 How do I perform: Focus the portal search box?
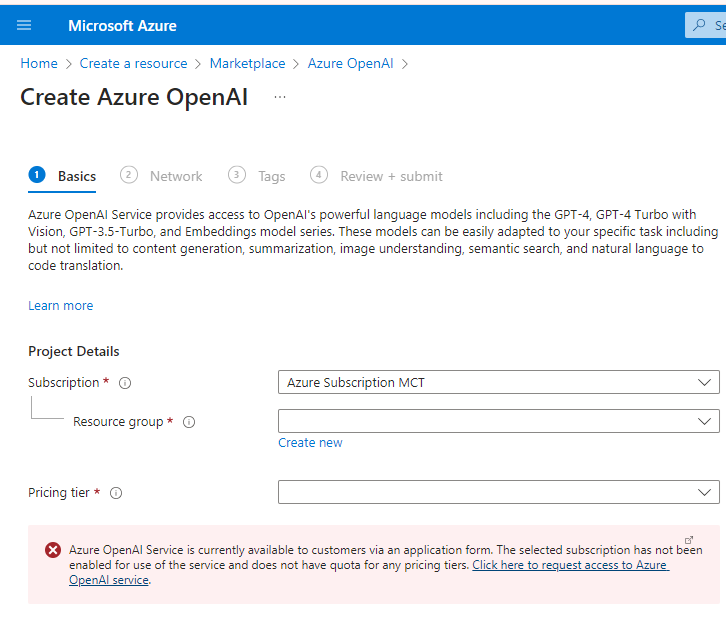click(x=705, y=25)
